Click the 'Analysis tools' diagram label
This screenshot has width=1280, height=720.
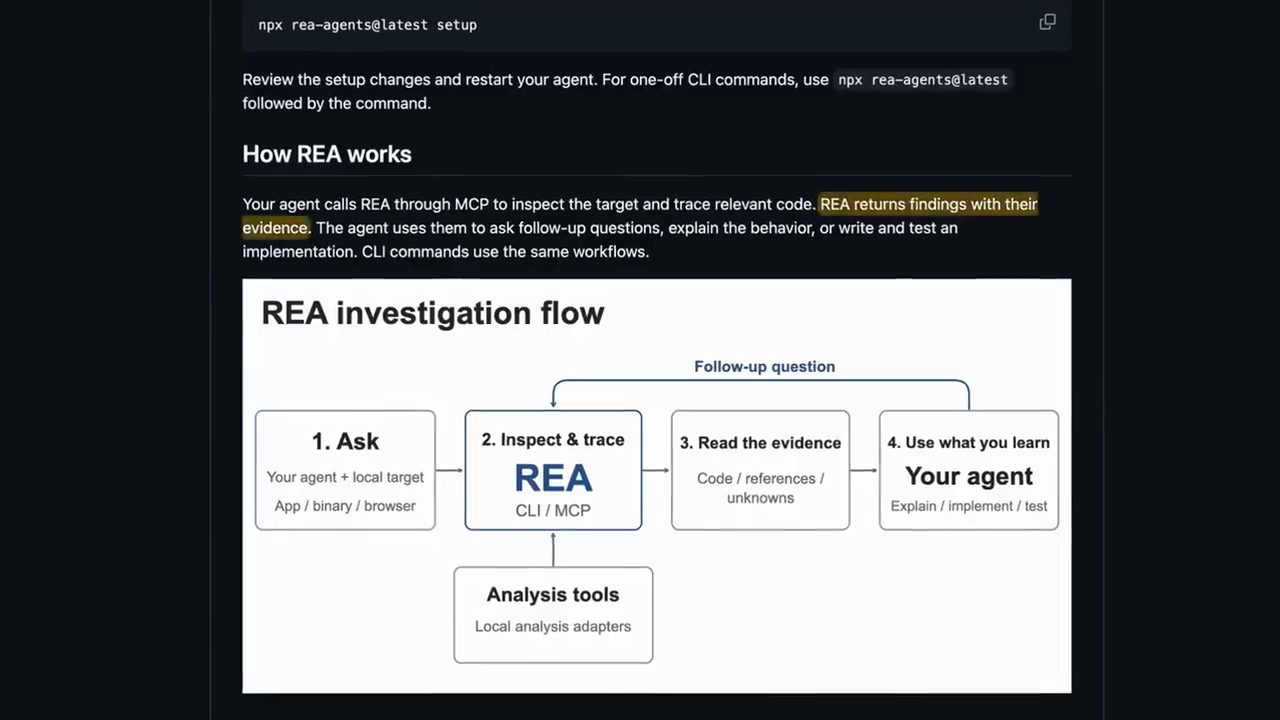[x=553, y=595]
